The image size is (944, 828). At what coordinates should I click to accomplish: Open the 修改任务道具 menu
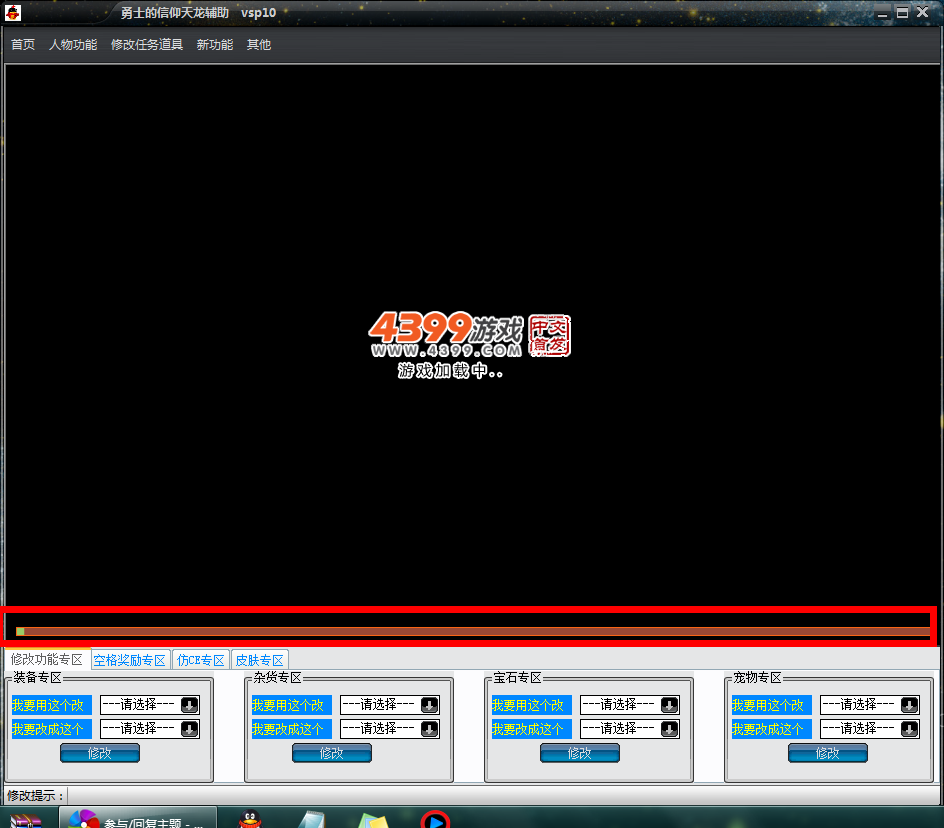point(147,45)
